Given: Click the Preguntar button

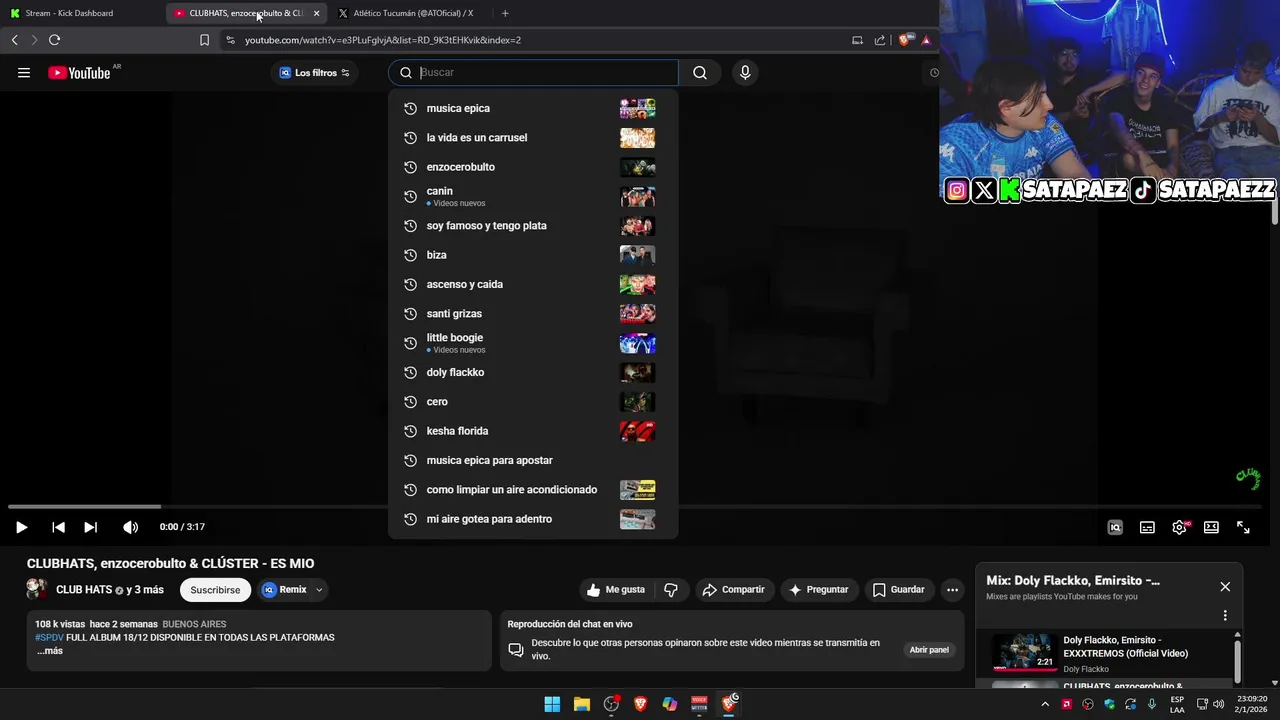Looking at the screenshot, I should pos(818,590).
